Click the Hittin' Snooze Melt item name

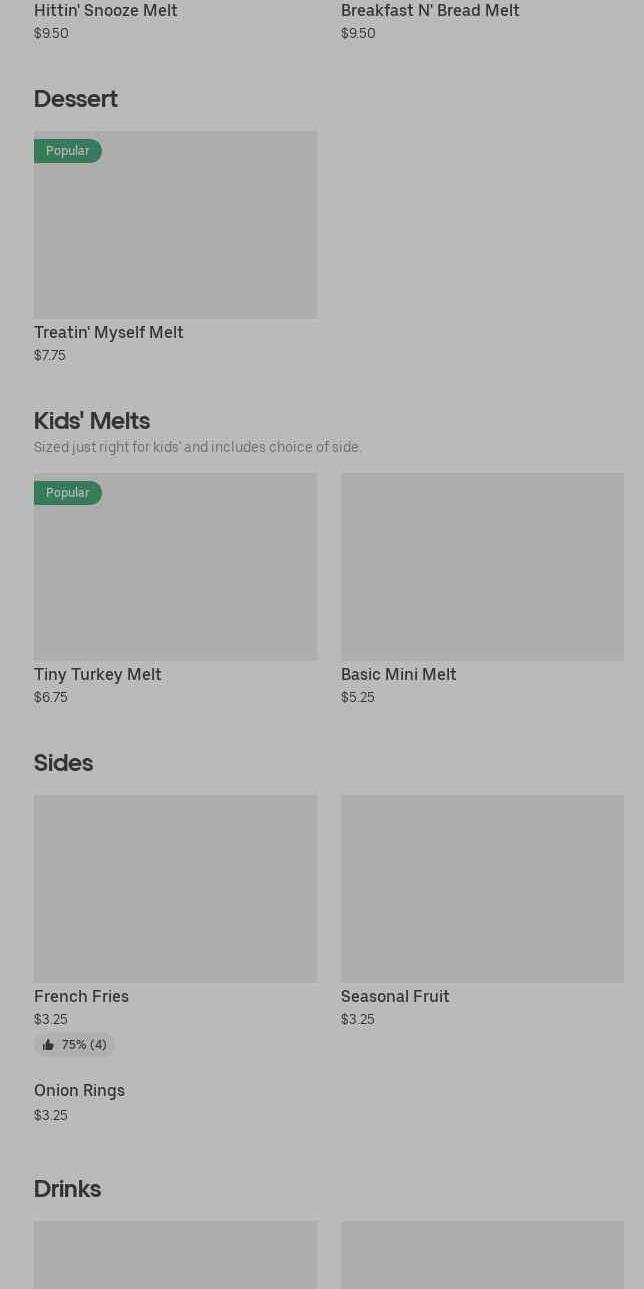(106, 11)
